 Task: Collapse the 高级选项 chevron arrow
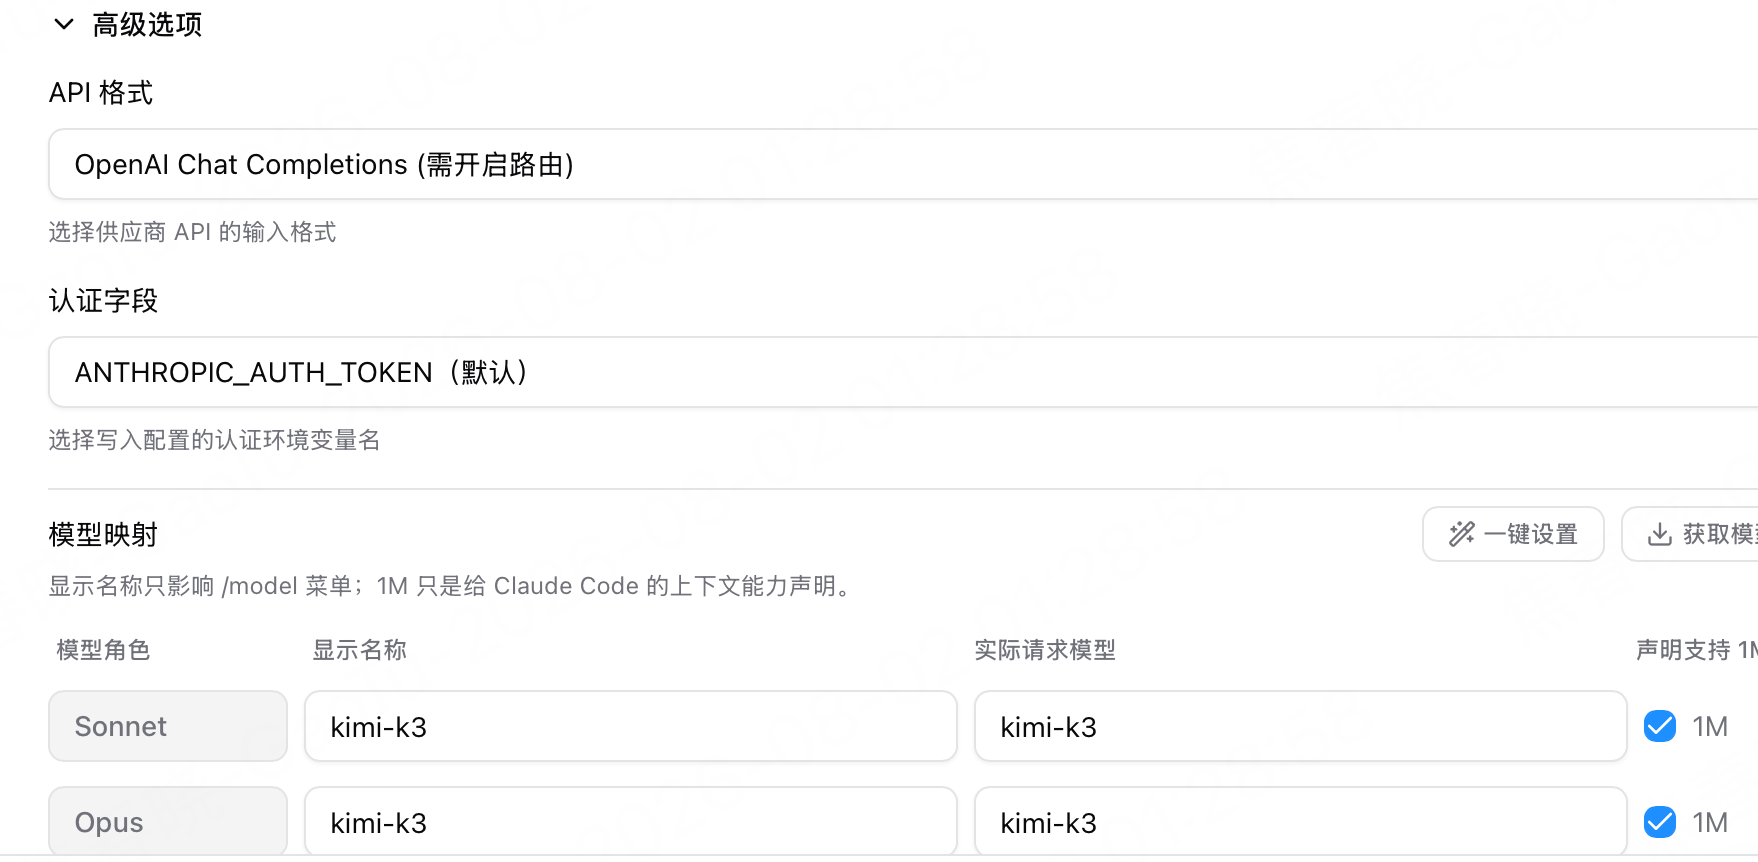pyautogui.click(x=64, y=25)
